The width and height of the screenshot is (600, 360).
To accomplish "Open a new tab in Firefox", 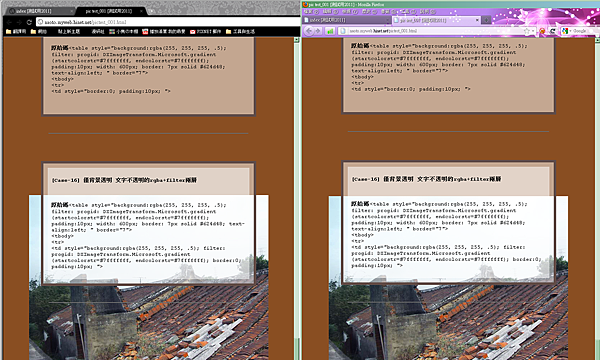I will tap(486, 20).
